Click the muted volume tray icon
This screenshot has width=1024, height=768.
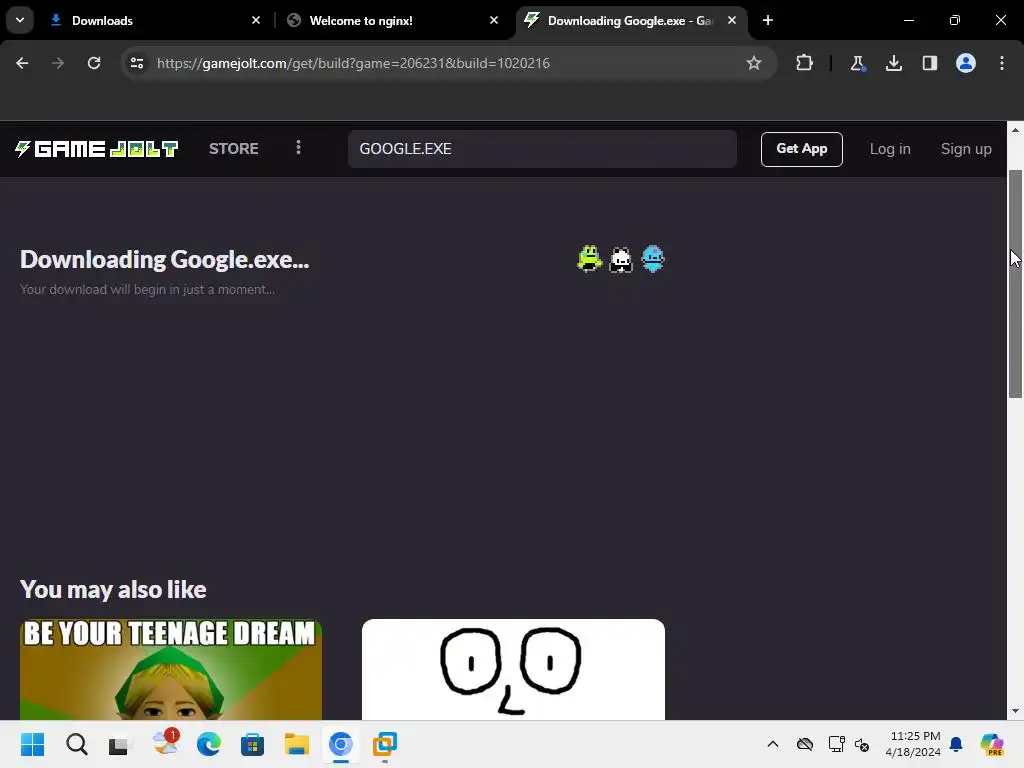(862, 744)
